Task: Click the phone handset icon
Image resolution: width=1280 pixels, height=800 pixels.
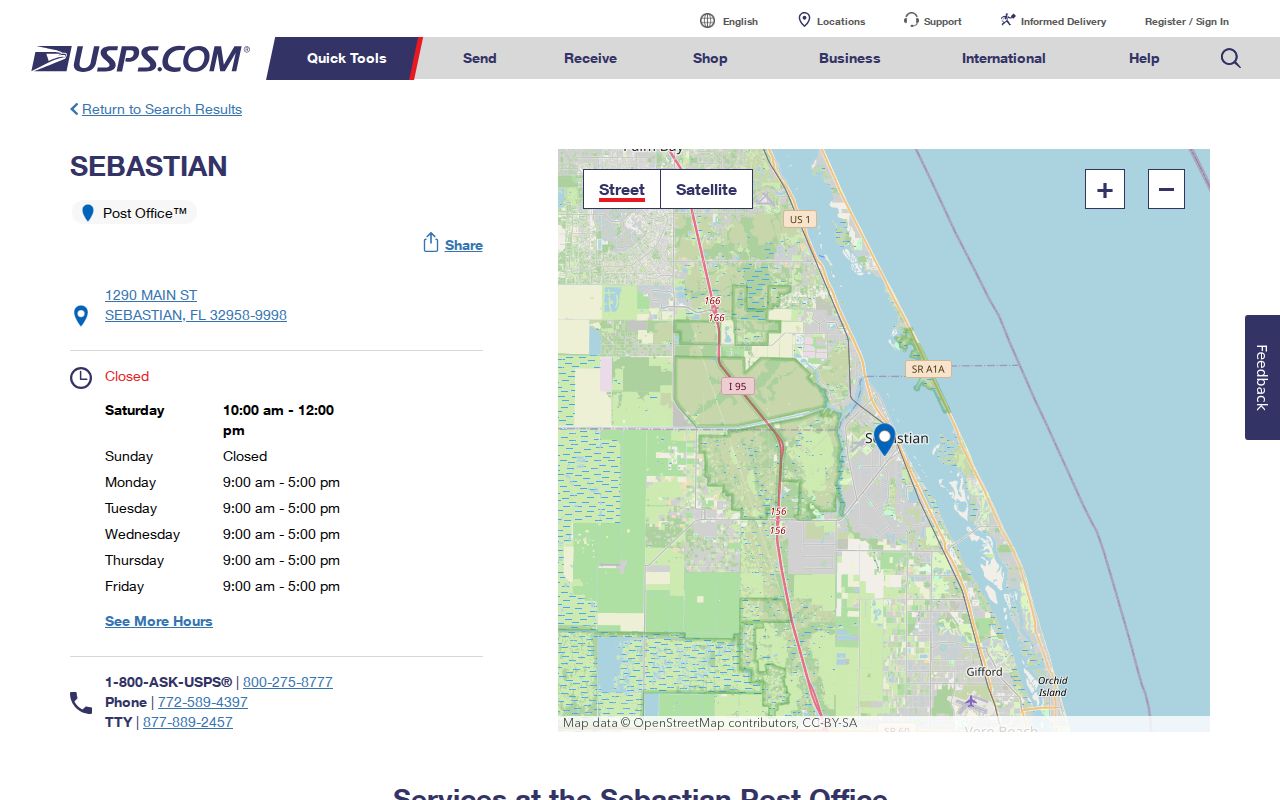Action: pyautogui.click(x=81, y=703)
